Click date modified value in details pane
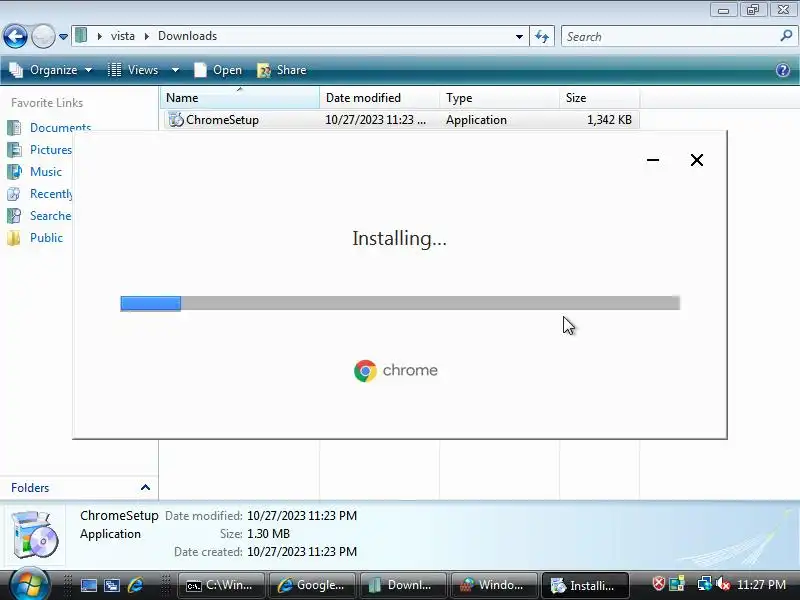Viewport: 800px width, 600px height. coord(302,516)
